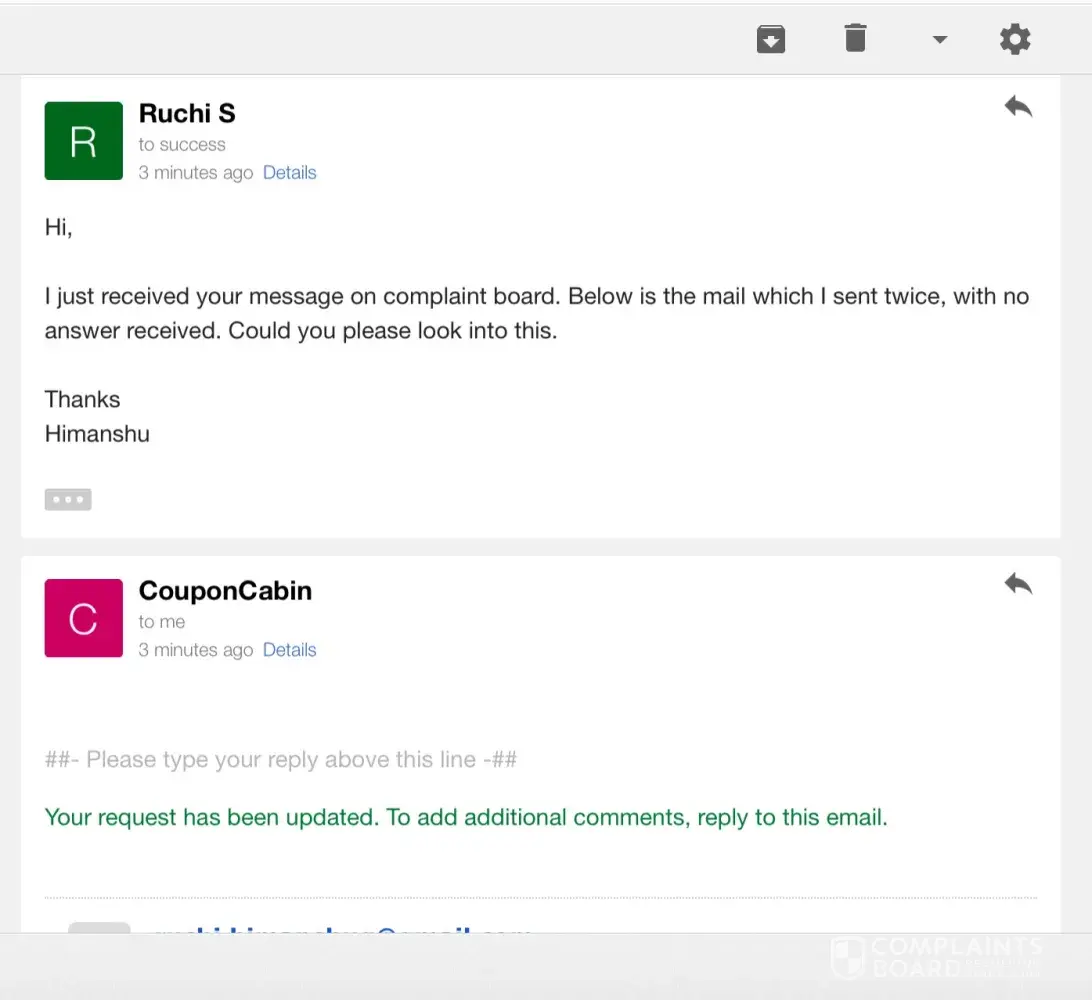Expand the trimmed quoted content ellipsis
The height and width of the screenshot is (1000, 1092).
tap(68, 499)
